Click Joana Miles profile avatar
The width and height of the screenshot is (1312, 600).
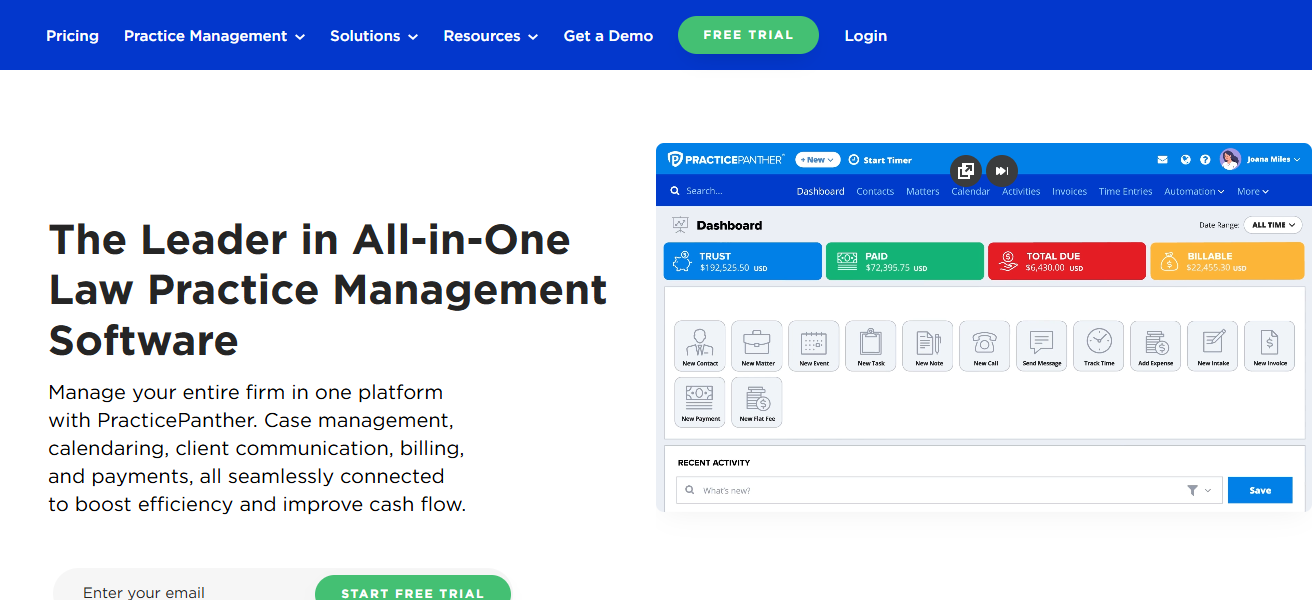coord(1230,159)
